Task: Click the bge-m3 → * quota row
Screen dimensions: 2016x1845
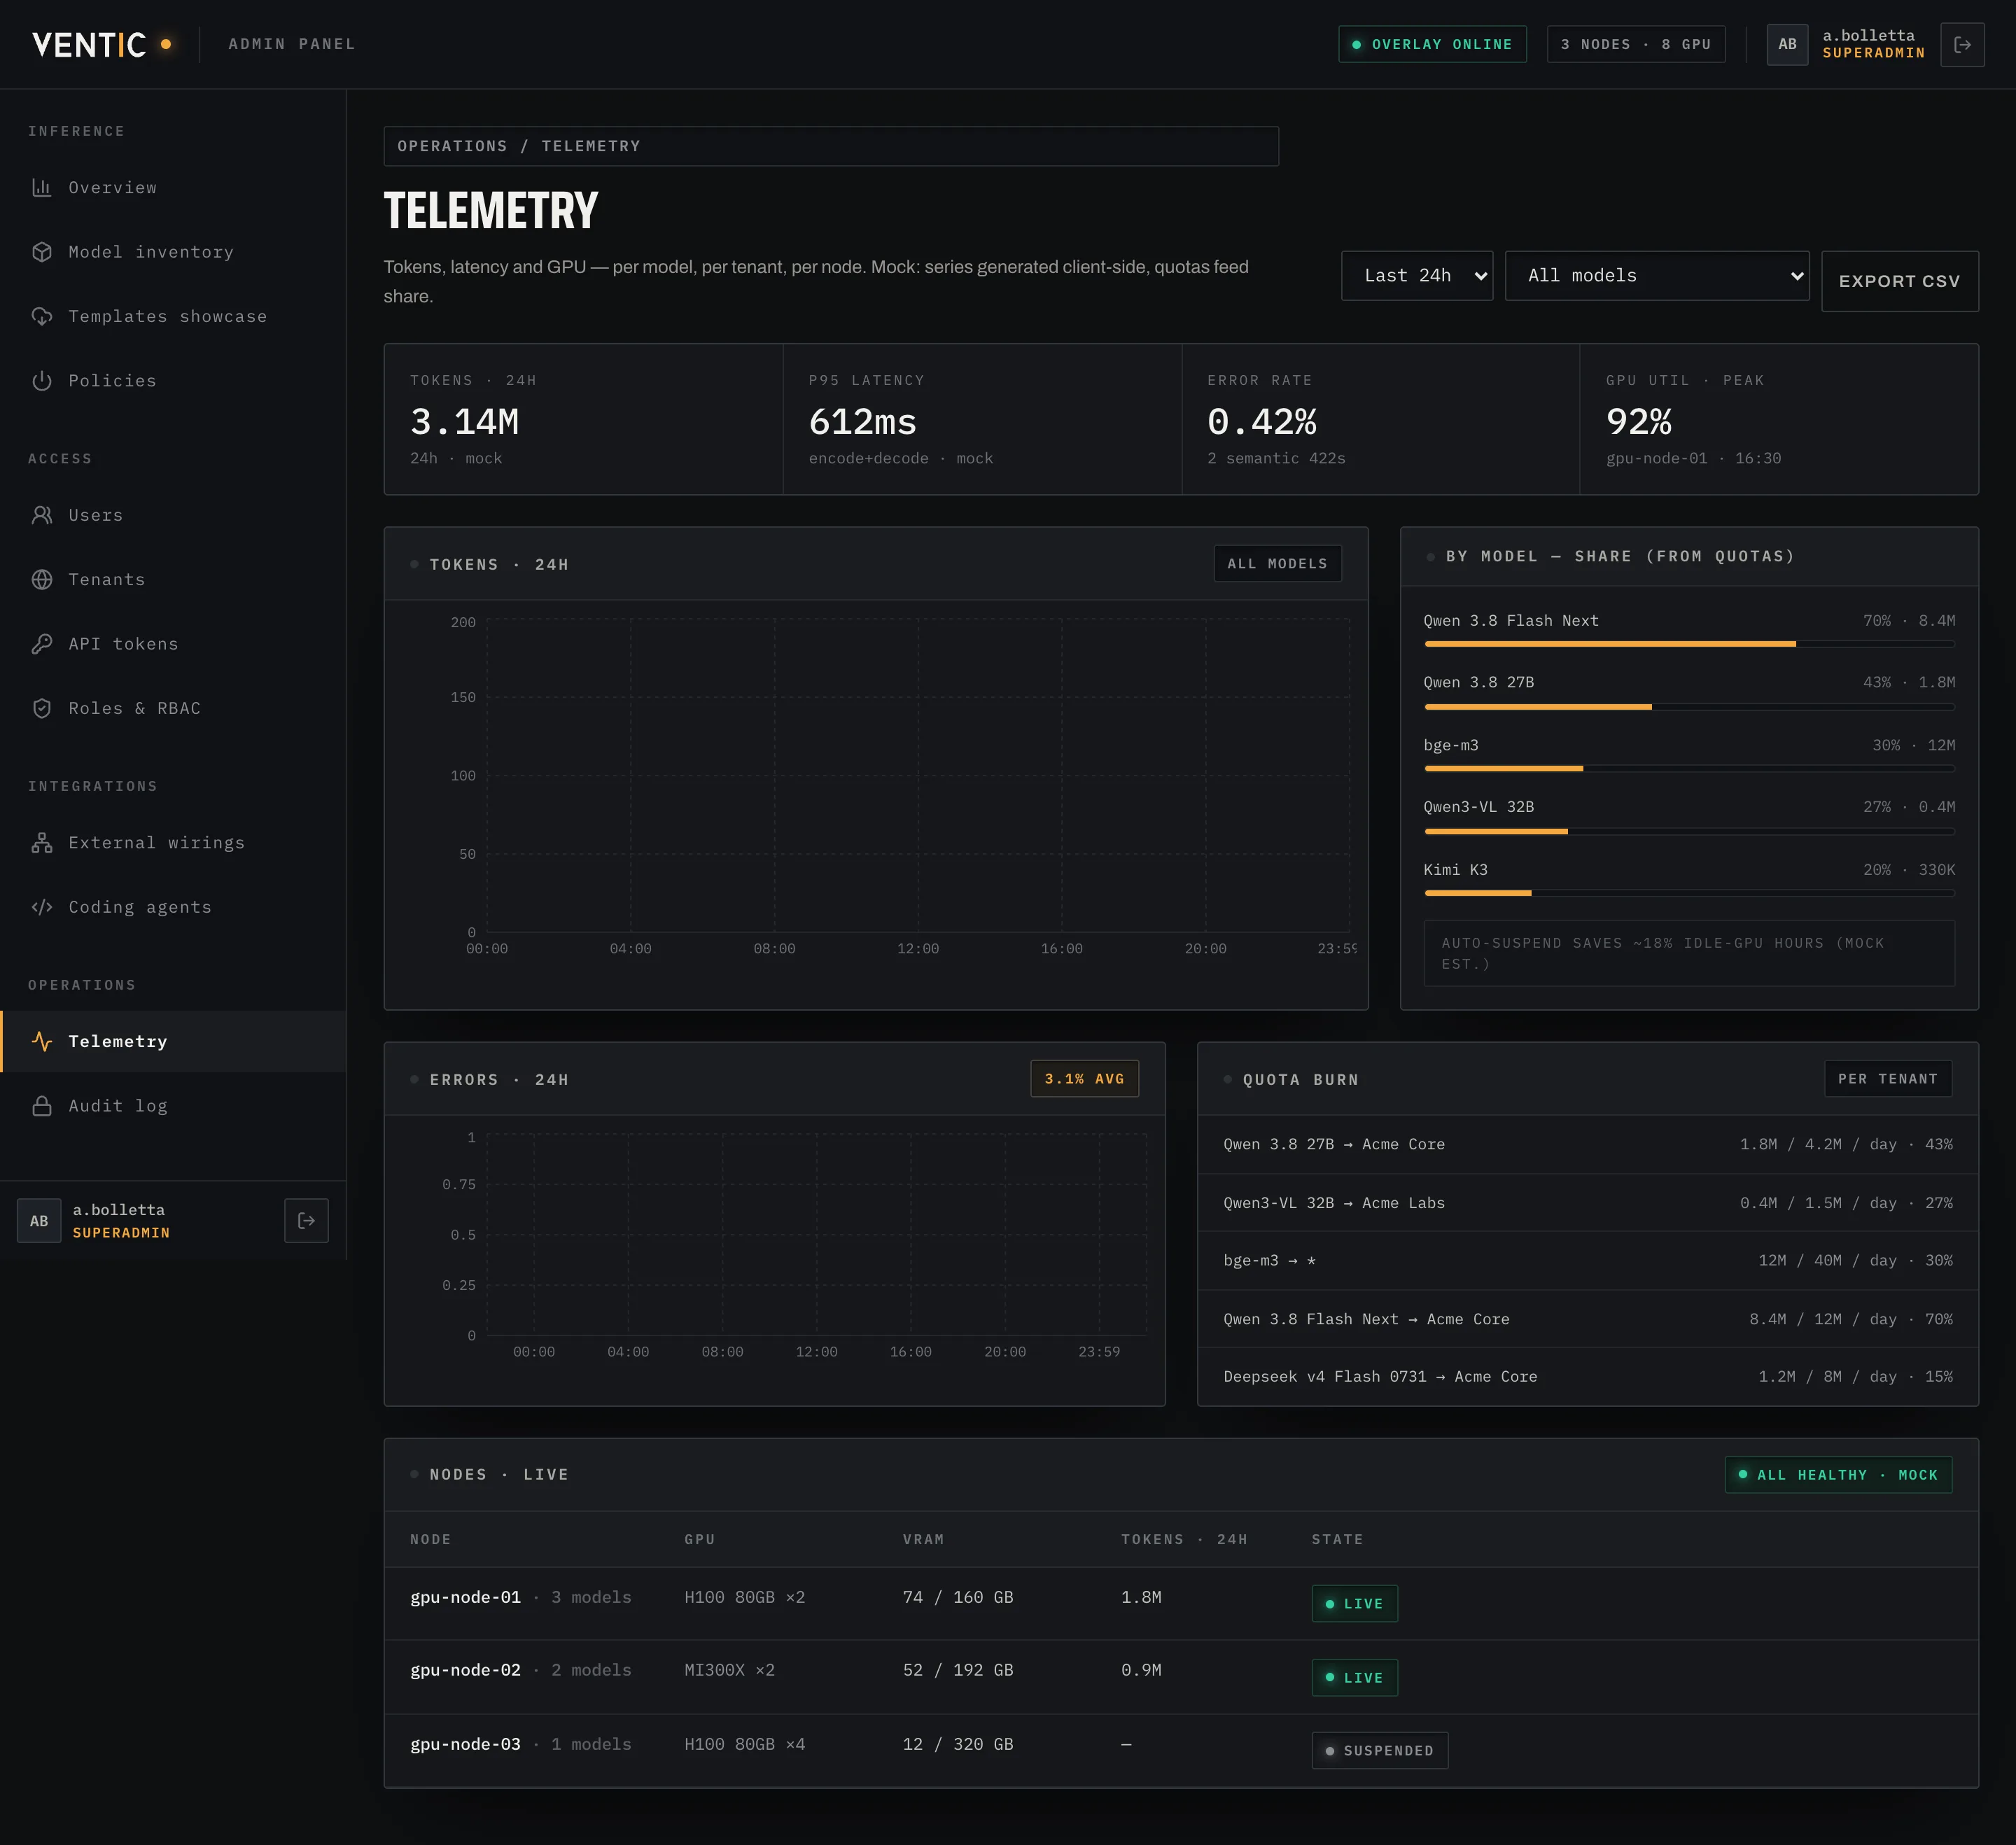Action: coord(1588,1261)
